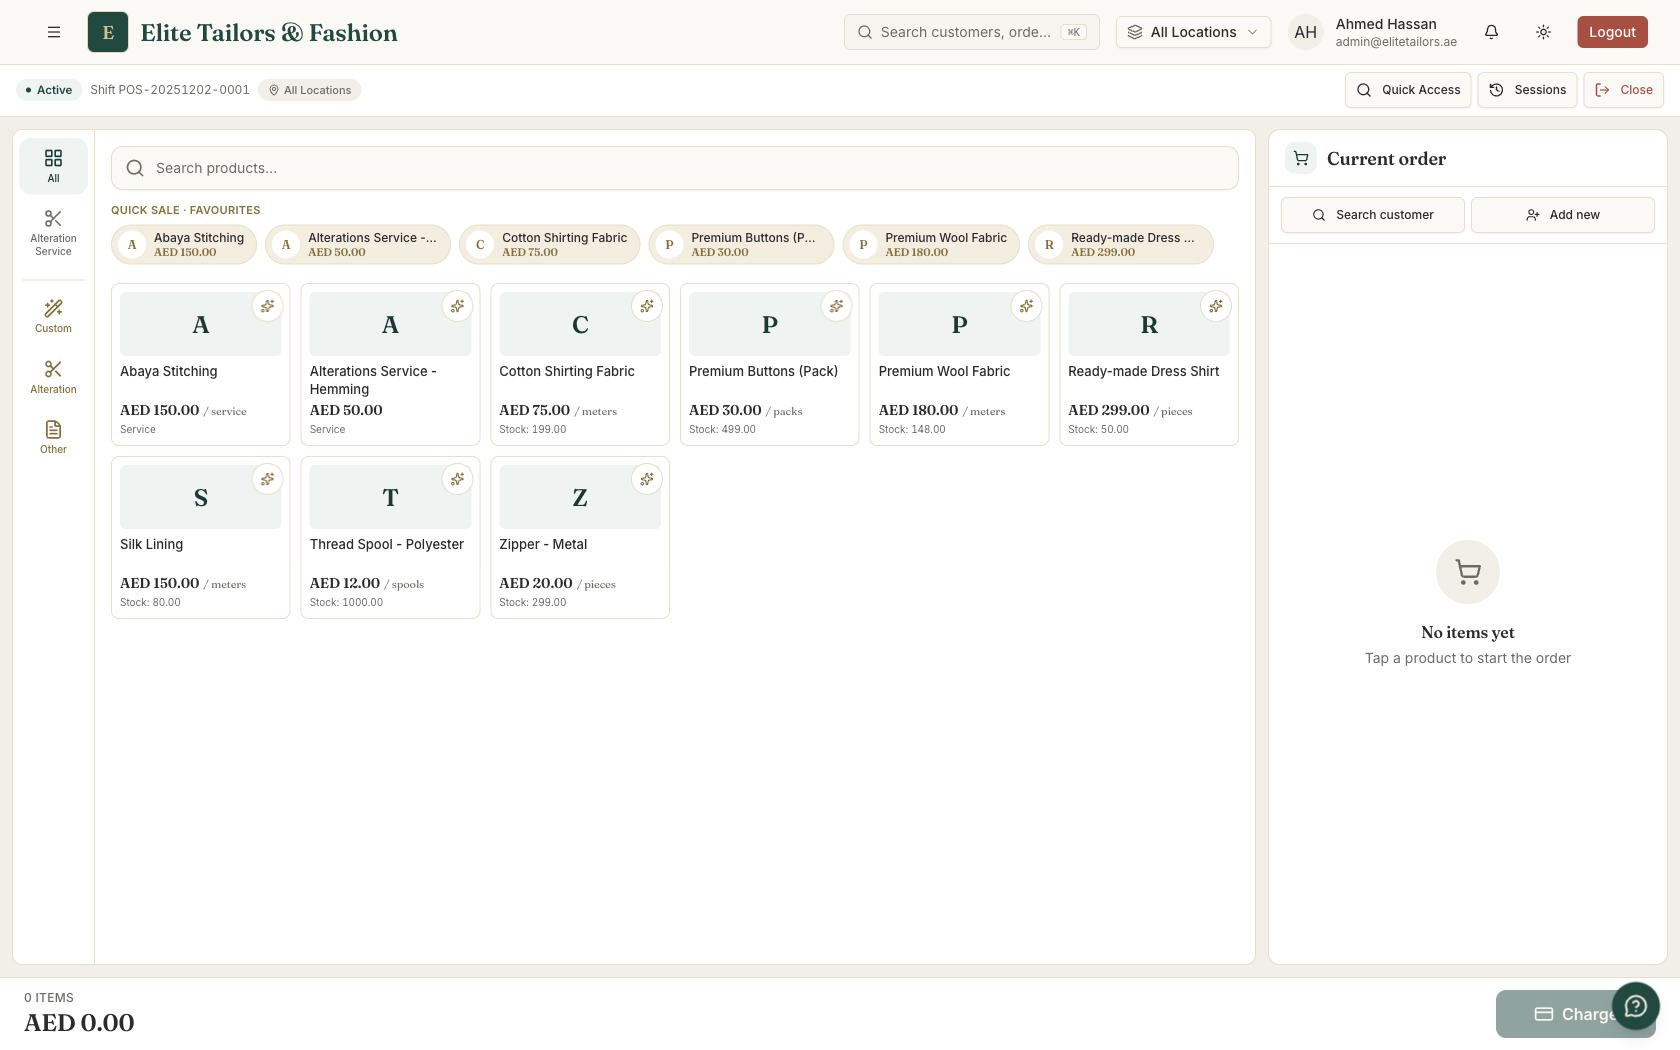Viewport: 1680px width, 1050px height.
Task: Toggle favourite on Ready-made Dress Shirt card
Action: (x=1216, y=306)
